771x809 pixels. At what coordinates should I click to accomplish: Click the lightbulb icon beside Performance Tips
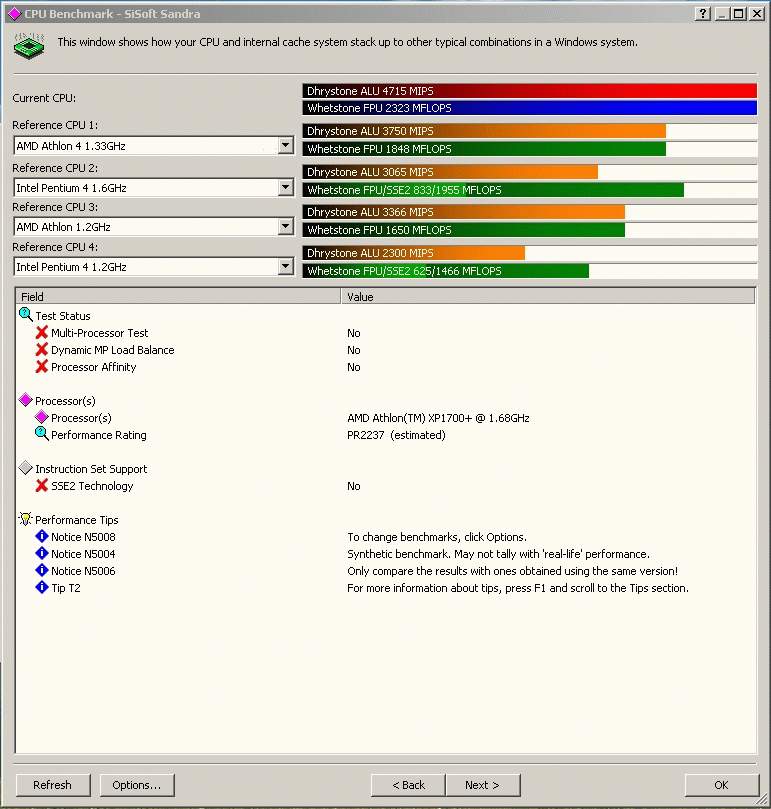tap(26, 519)
